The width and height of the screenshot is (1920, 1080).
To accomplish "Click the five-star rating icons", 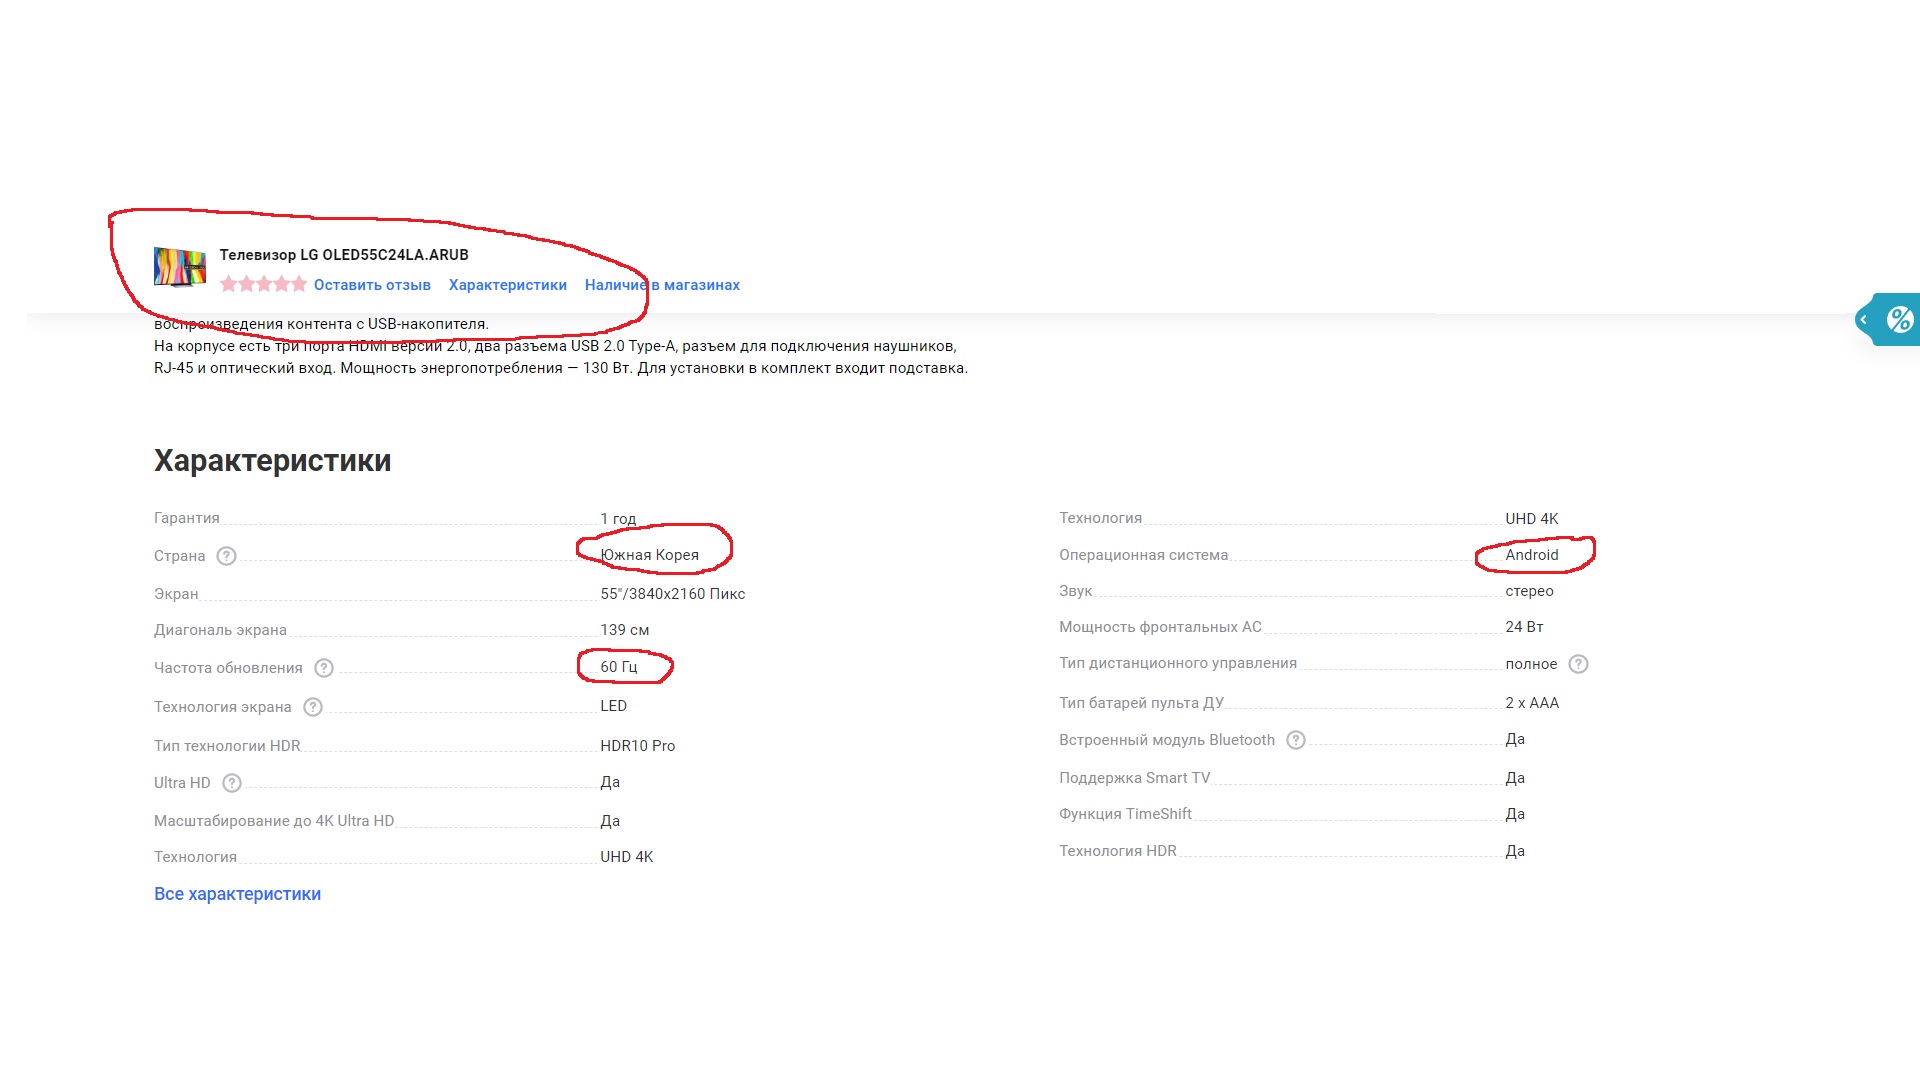I will (263, 285).
